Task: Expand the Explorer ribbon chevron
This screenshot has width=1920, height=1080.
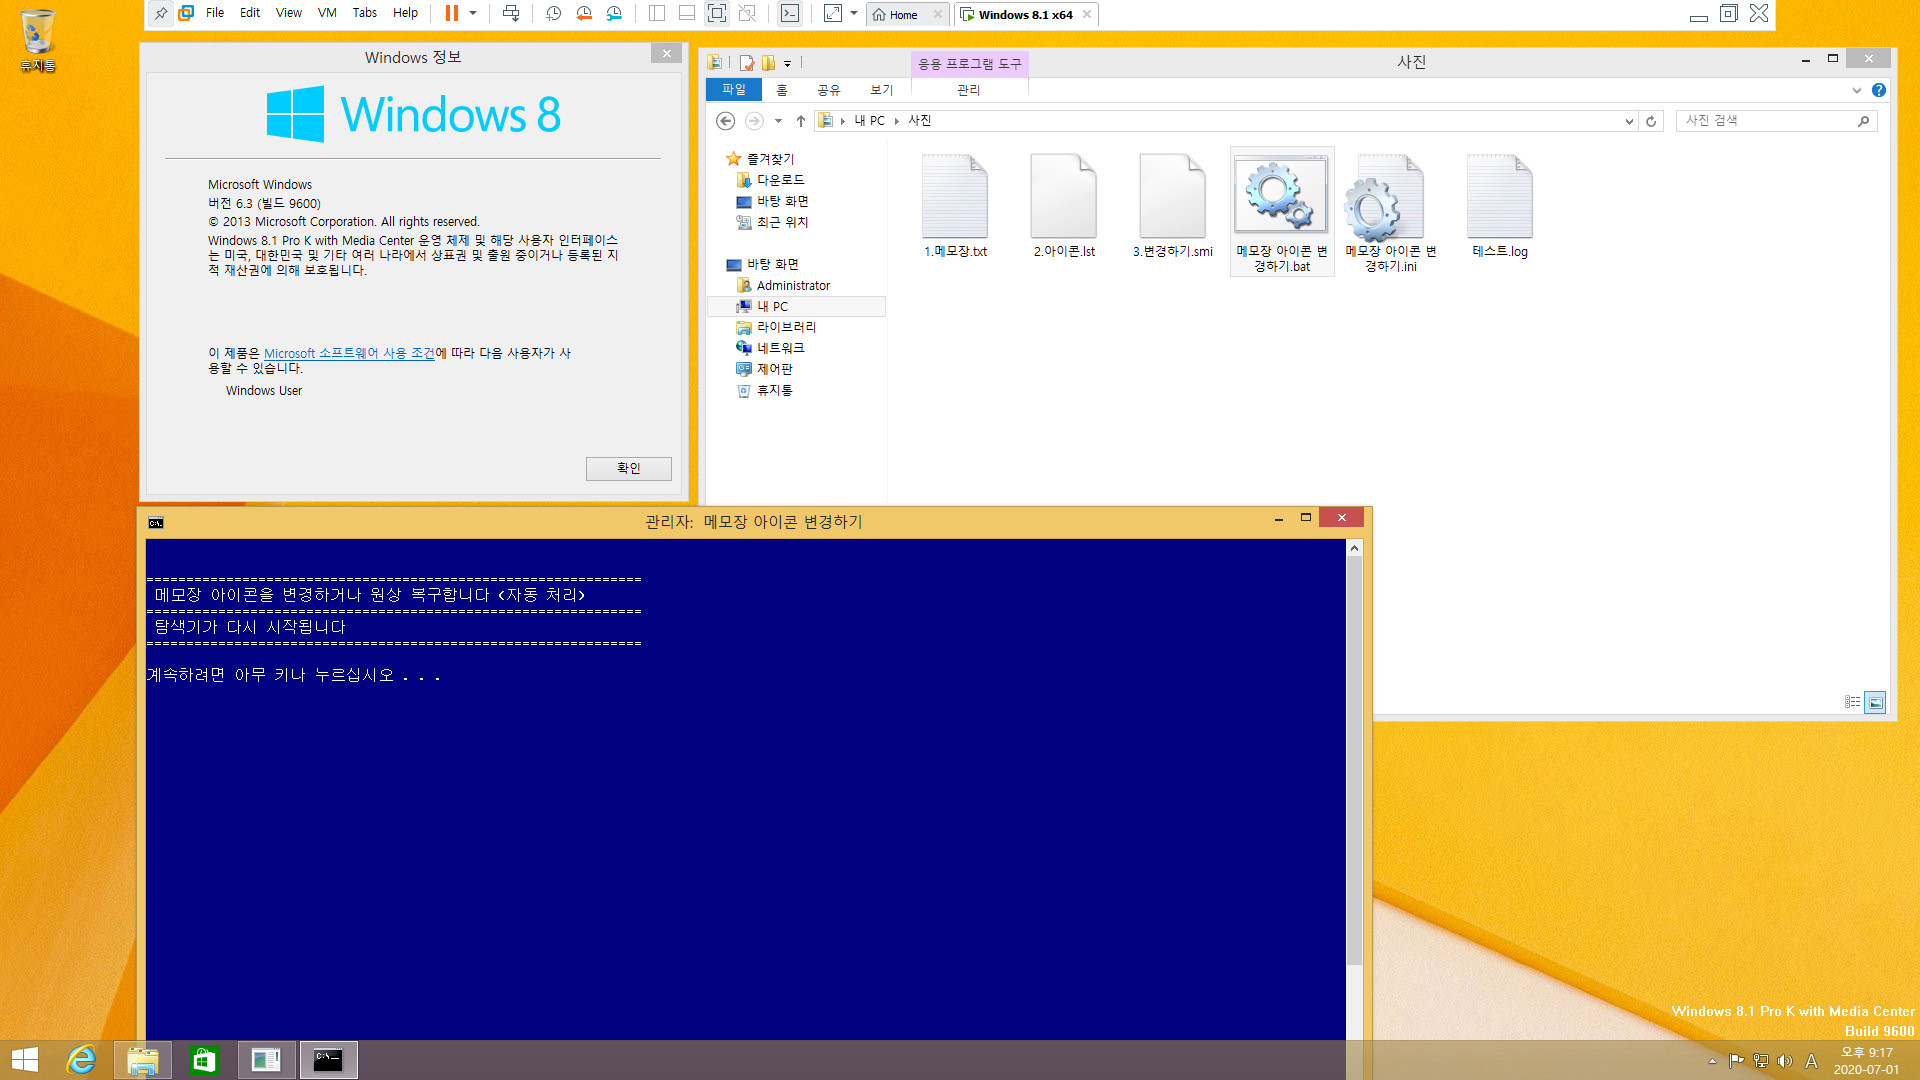Action: (x=1857, y=90)
